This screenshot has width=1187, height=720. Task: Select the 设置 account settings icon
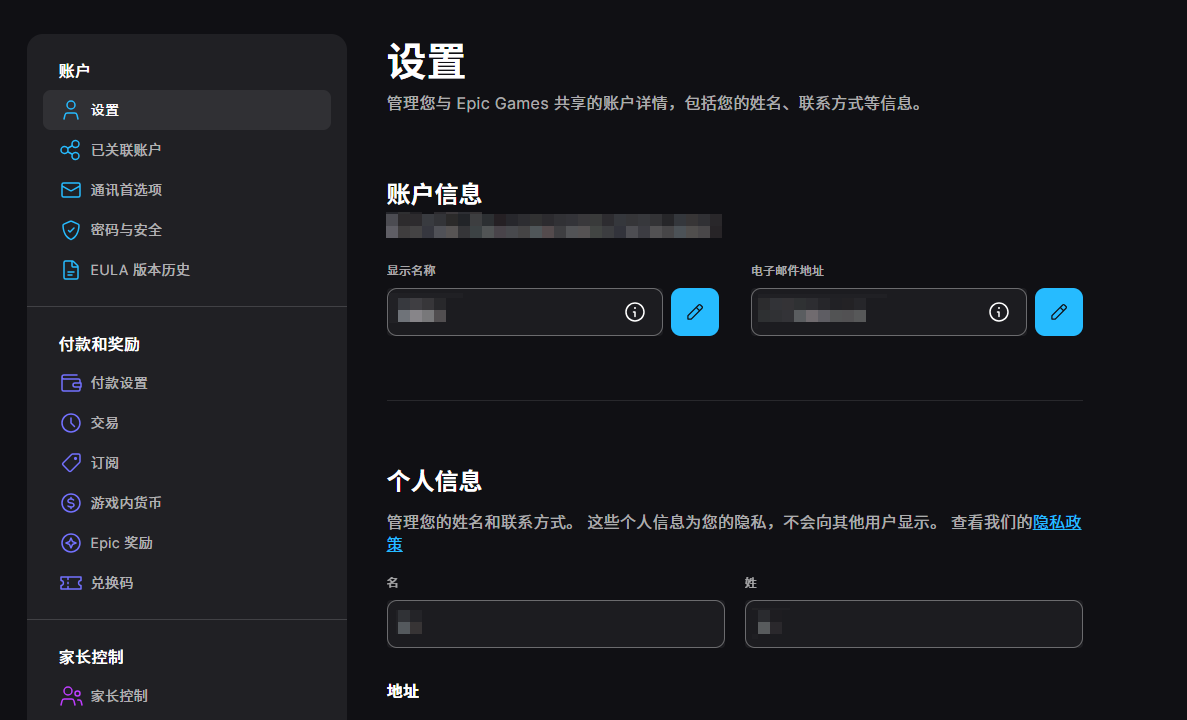coord(70,110)
